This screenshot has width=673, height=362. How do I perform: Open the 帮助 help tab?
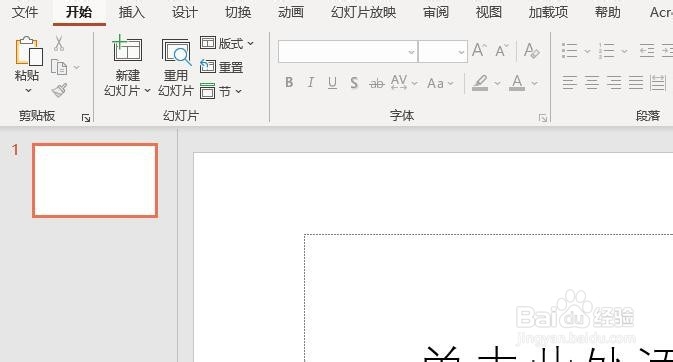coord(607,12)
